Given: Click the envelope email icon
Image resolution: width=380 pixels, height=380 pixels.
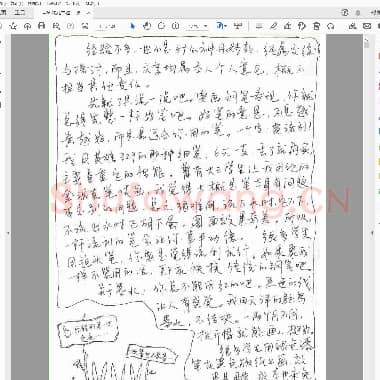Looking at the screenshot, I should click(x=367, y=26).
